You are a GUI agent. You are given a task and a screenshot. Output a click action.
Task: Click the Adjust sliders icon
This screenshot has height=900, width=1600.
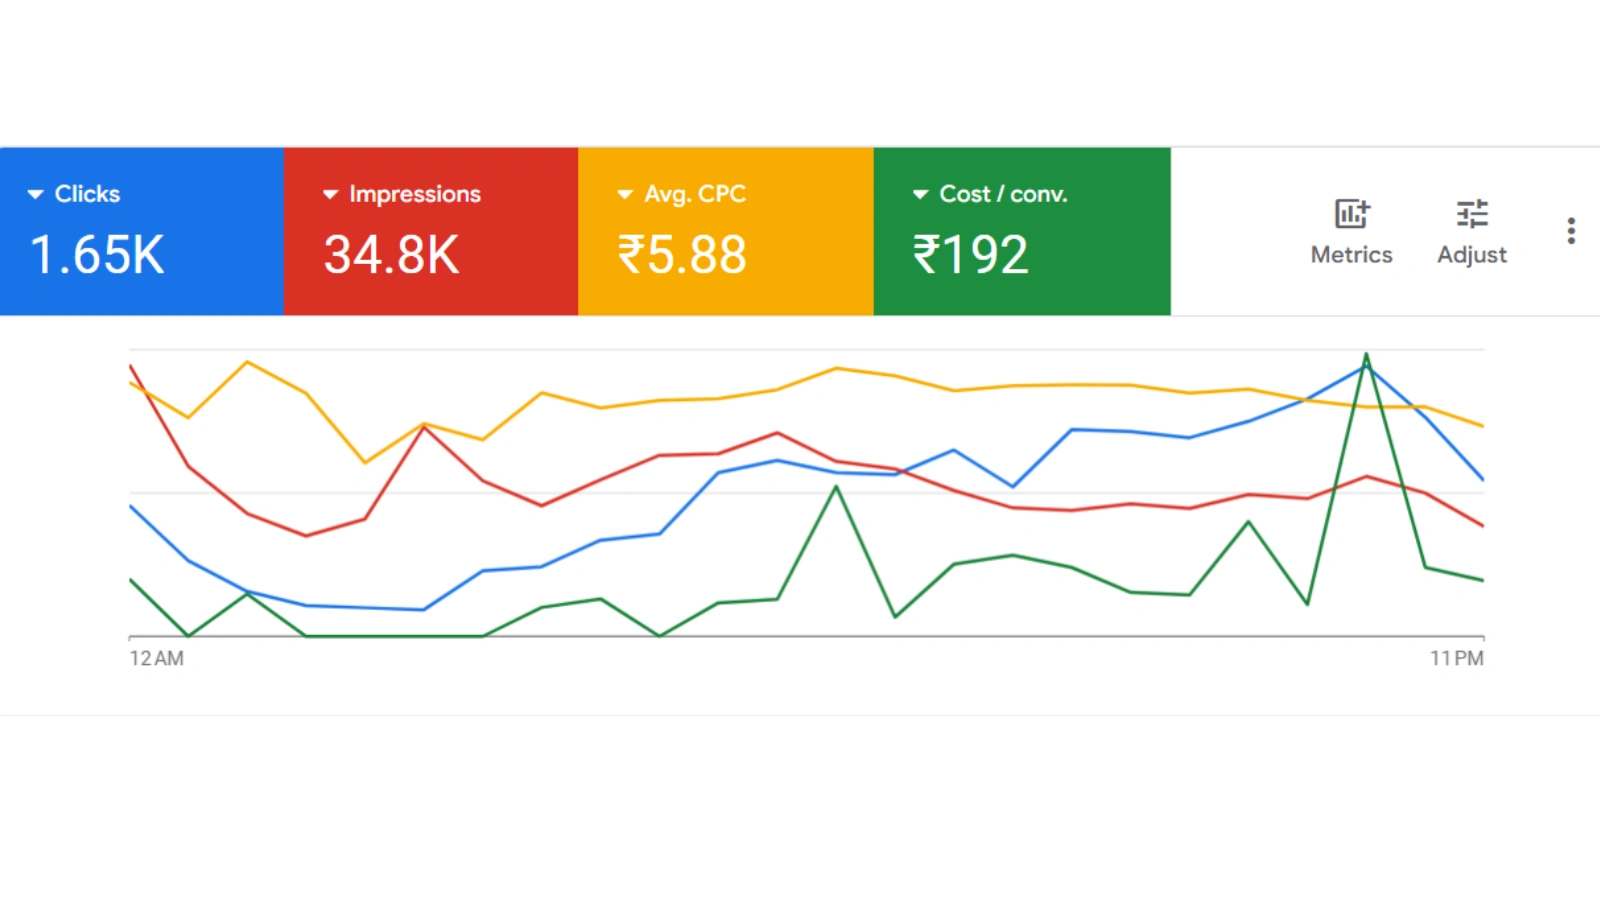[1472, 214]
